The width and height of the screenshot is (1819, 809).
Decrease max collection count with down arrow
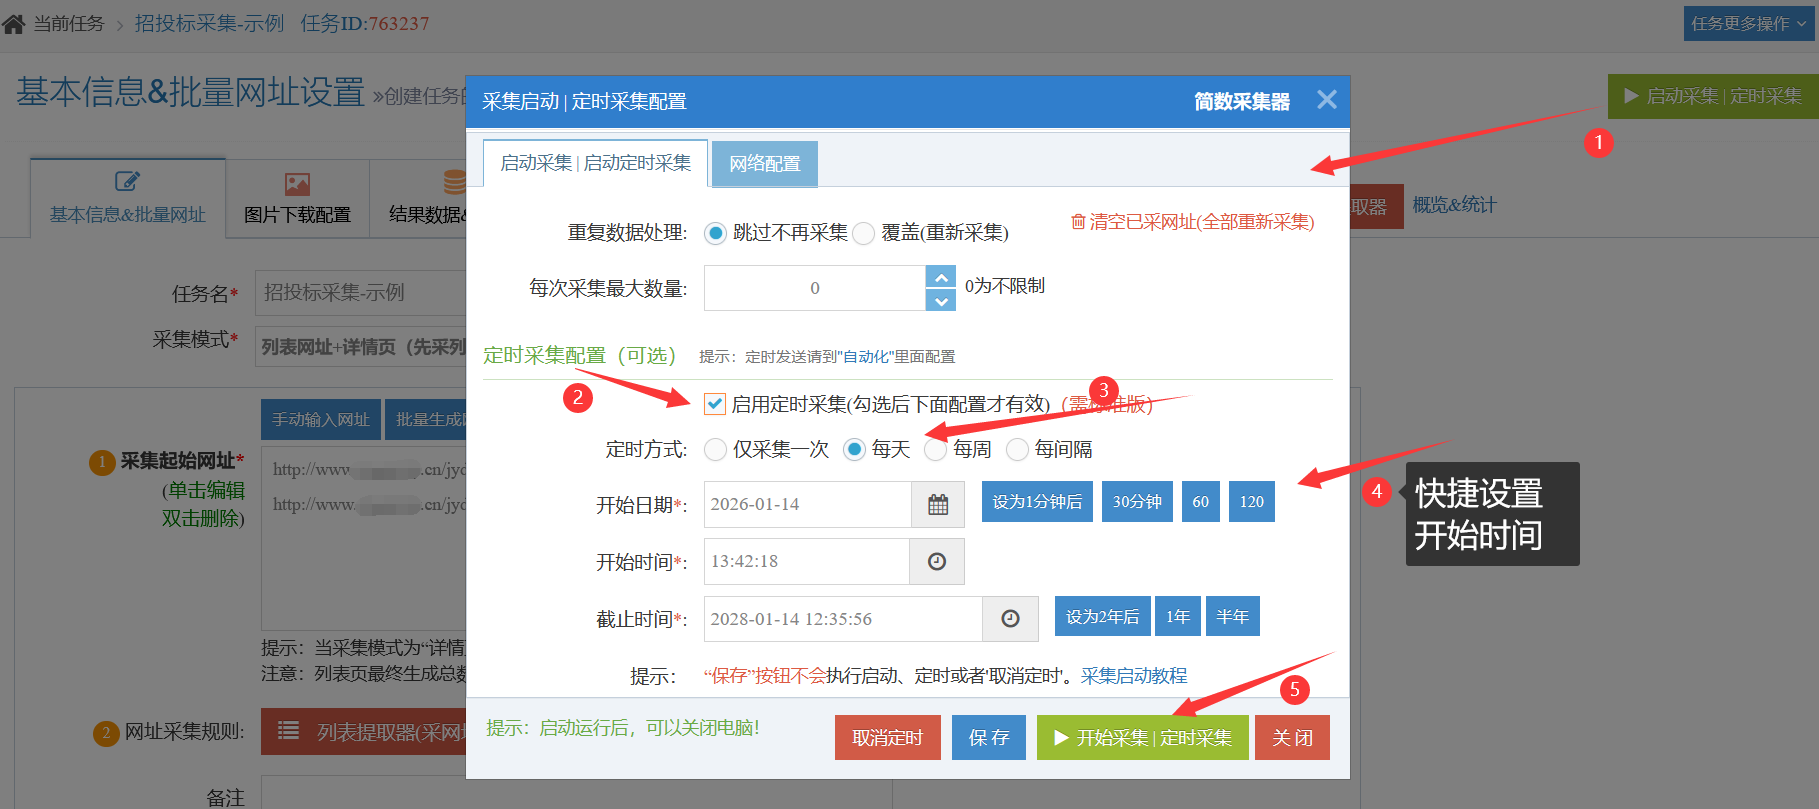[x=940, y=300]
